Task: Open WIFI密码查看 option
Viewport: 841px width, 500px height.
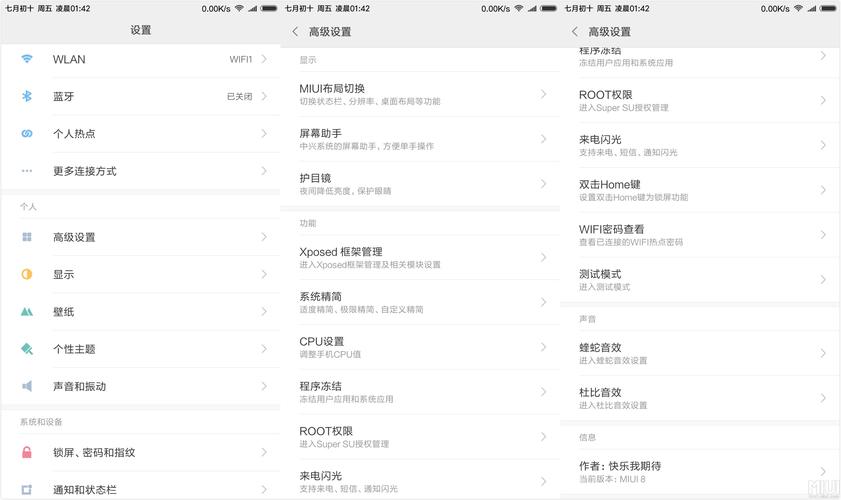Action: click(x=700, y=234)
